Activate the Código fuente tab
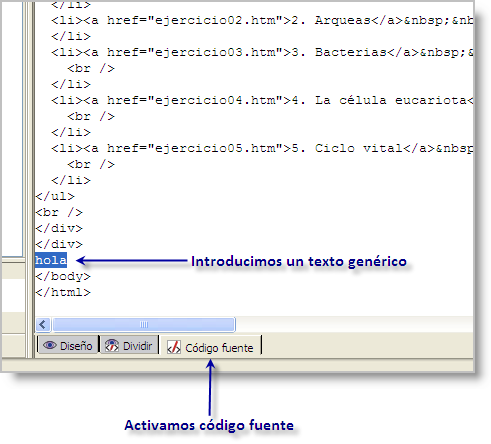 pyautogui.click(x=211, y=347)
